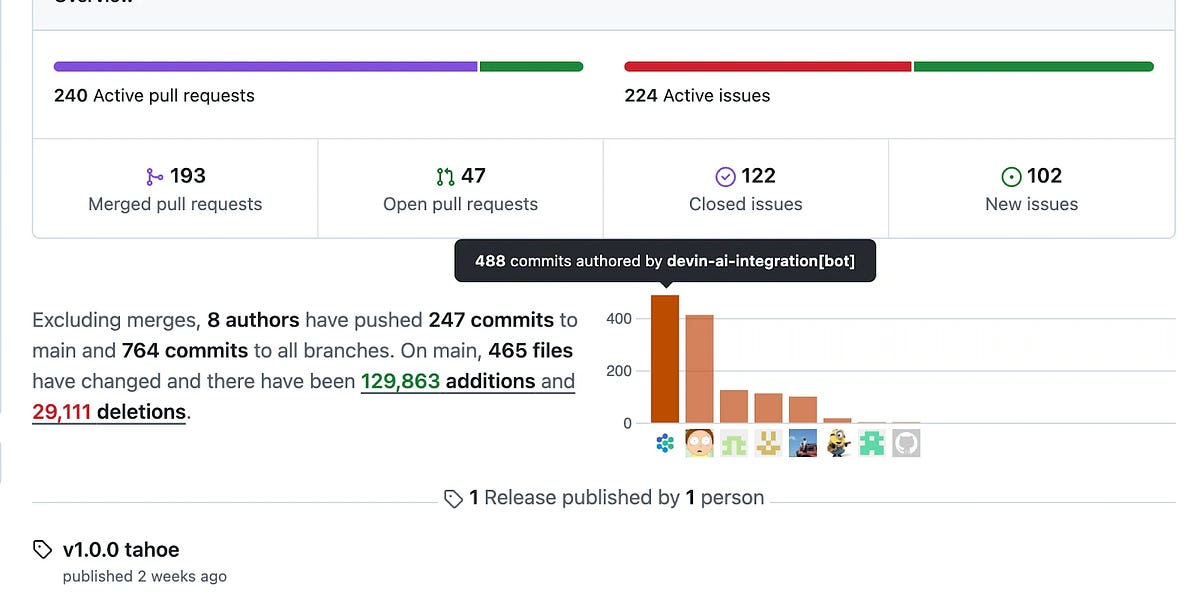Click the 200 axis label on the chart
1200x600 pixels.
point(619,371)
